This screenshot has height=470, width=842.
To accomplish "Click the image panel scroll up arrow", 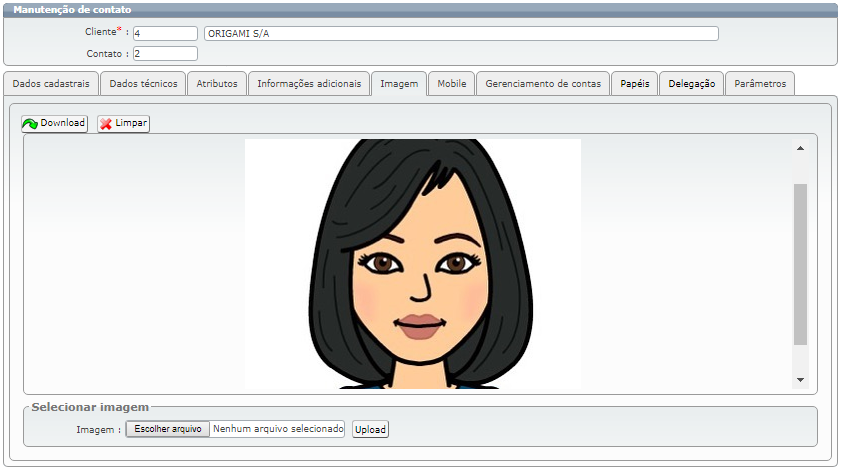I will coord(800,149).
